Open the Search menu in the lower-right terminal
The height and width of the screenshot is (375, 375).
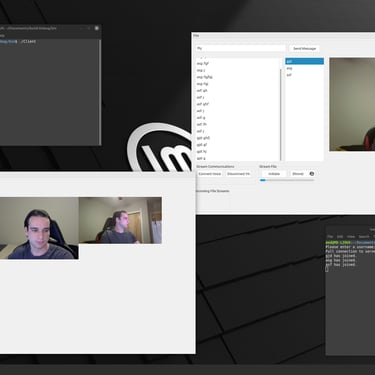364,236
